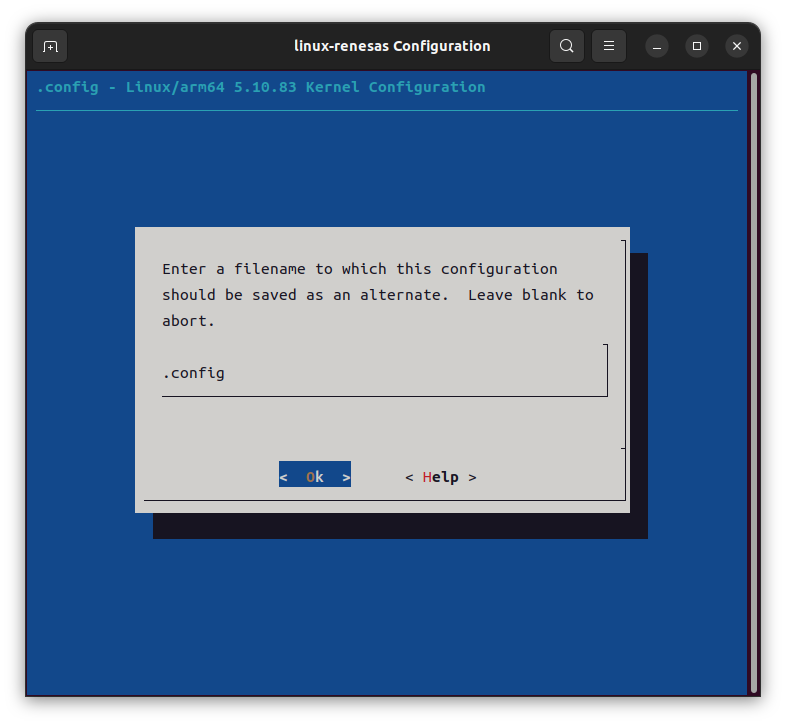Click the dark dialog shadow below the dialog
Viewport: 786px width, 725px height.
[400, 526]
